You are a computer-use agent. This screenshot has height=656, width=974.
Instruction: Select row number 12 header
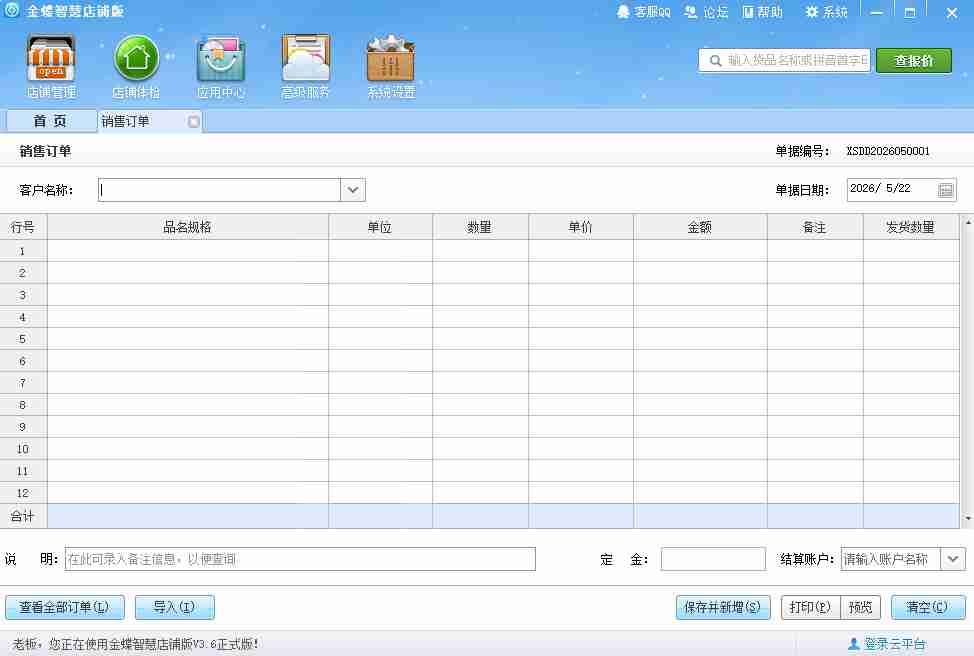click(x=23, y=493)
